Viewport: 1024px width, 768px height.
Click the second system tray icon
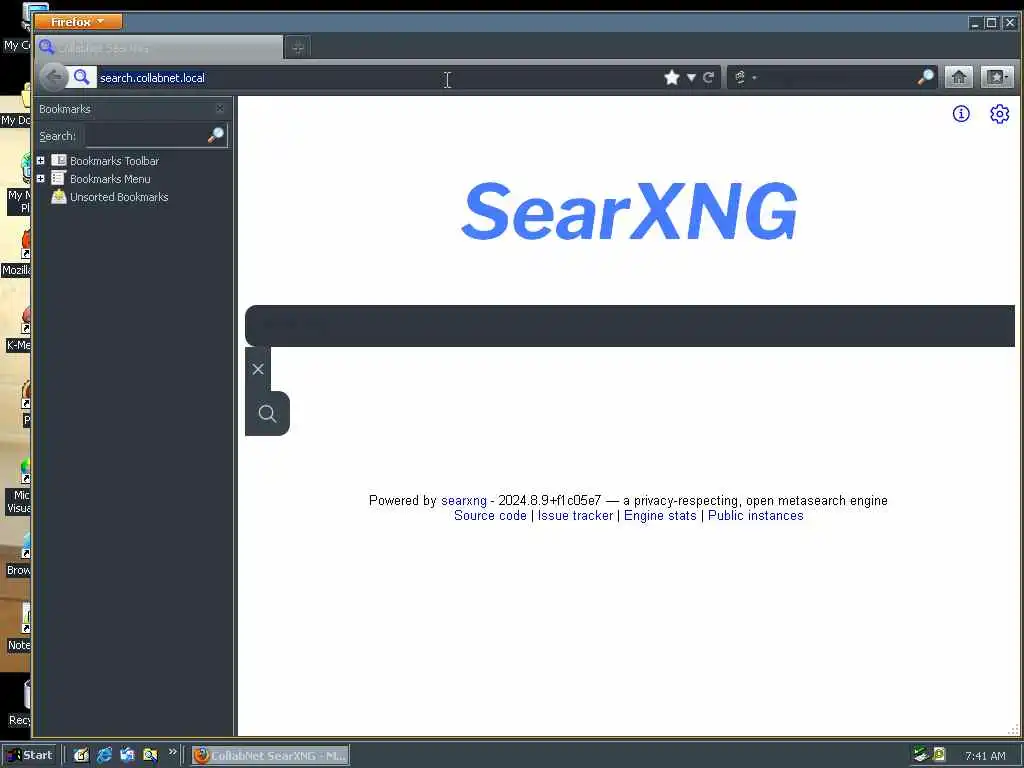click(939, 755)
